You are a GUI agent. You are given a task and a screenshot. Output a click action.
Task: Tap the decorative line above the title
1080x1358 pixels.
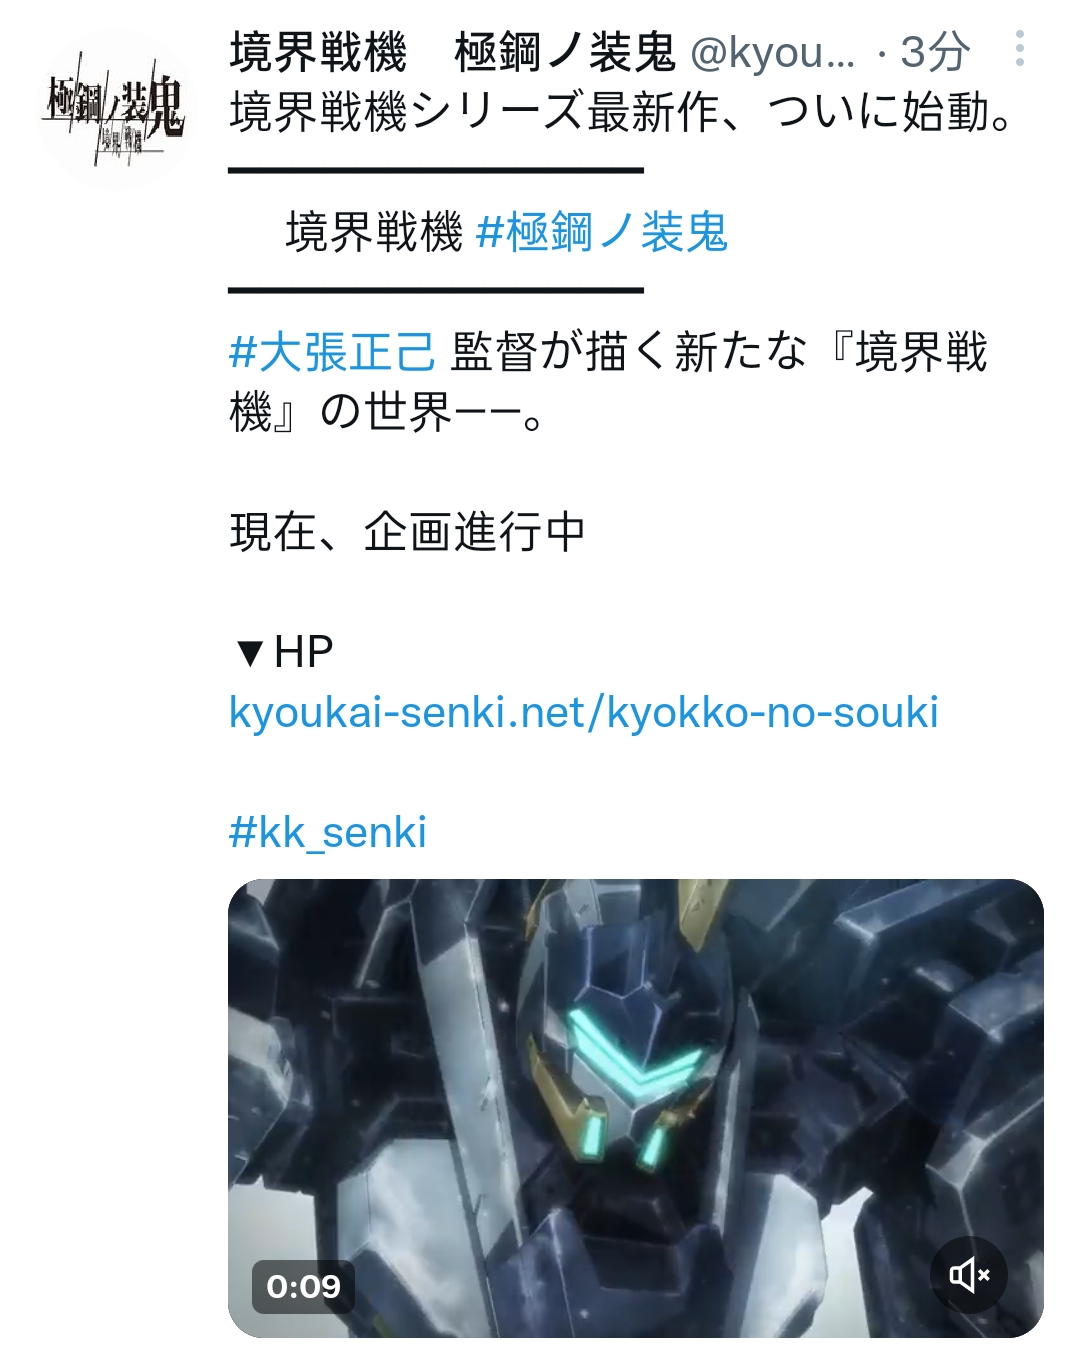pyautogui.click(x=436, y=171)
